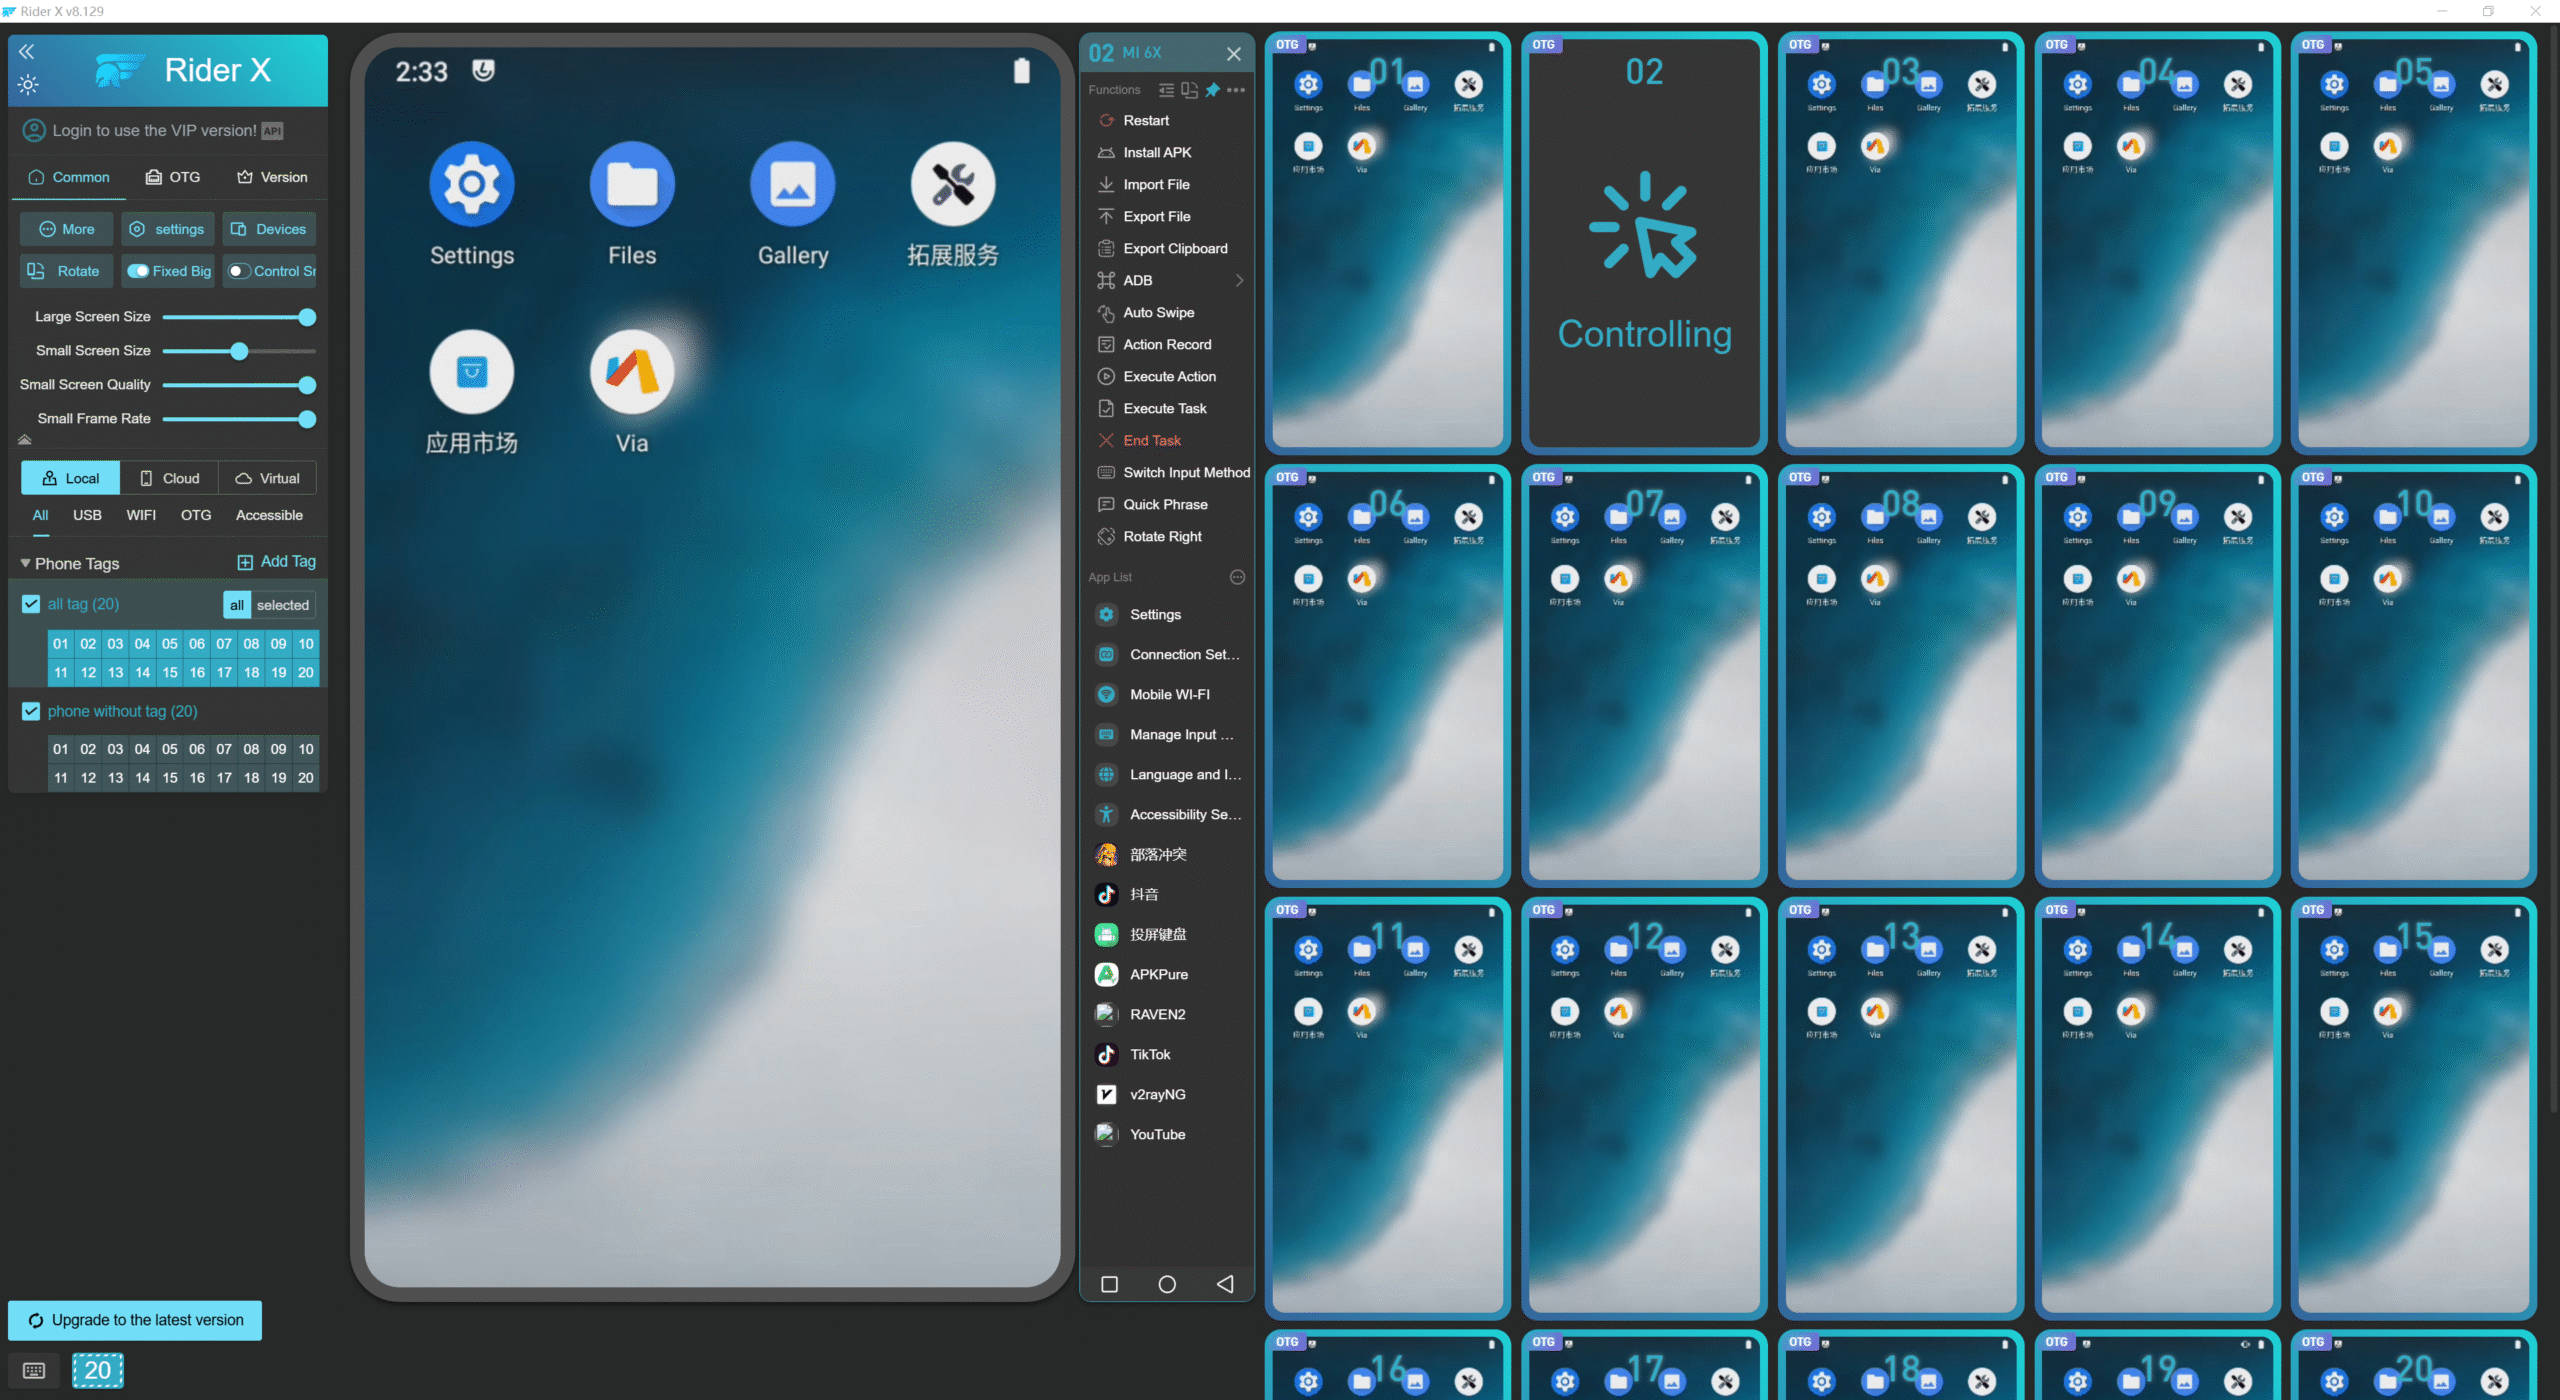Open the settings button in Common panel
This screenshot has width=2560, height=1400.
pyautogui.click(x=168, y=229)
